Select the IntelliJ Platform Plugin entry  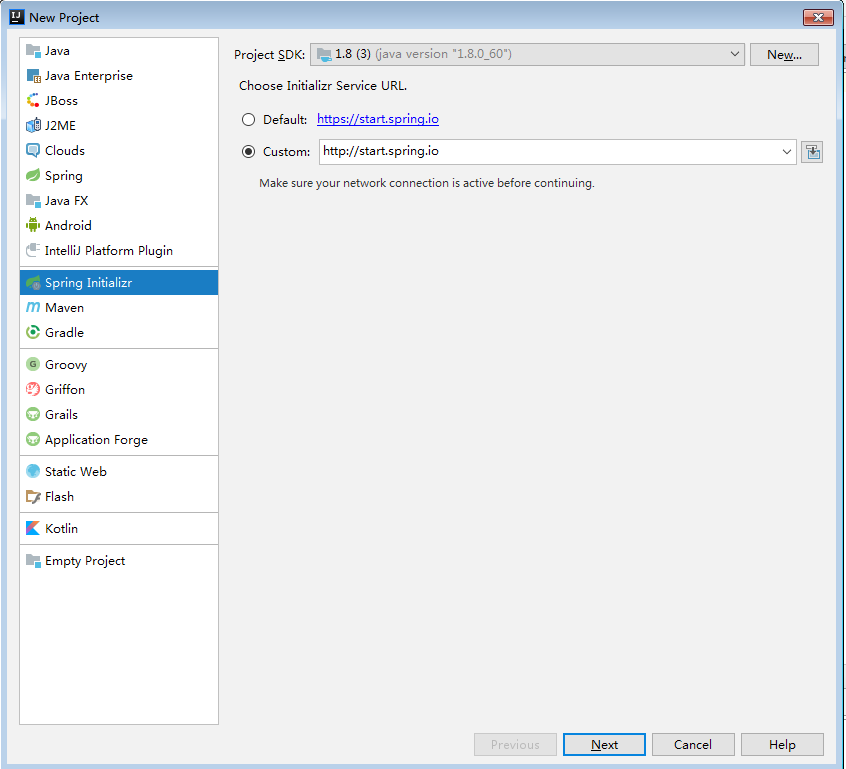(119, 250)
